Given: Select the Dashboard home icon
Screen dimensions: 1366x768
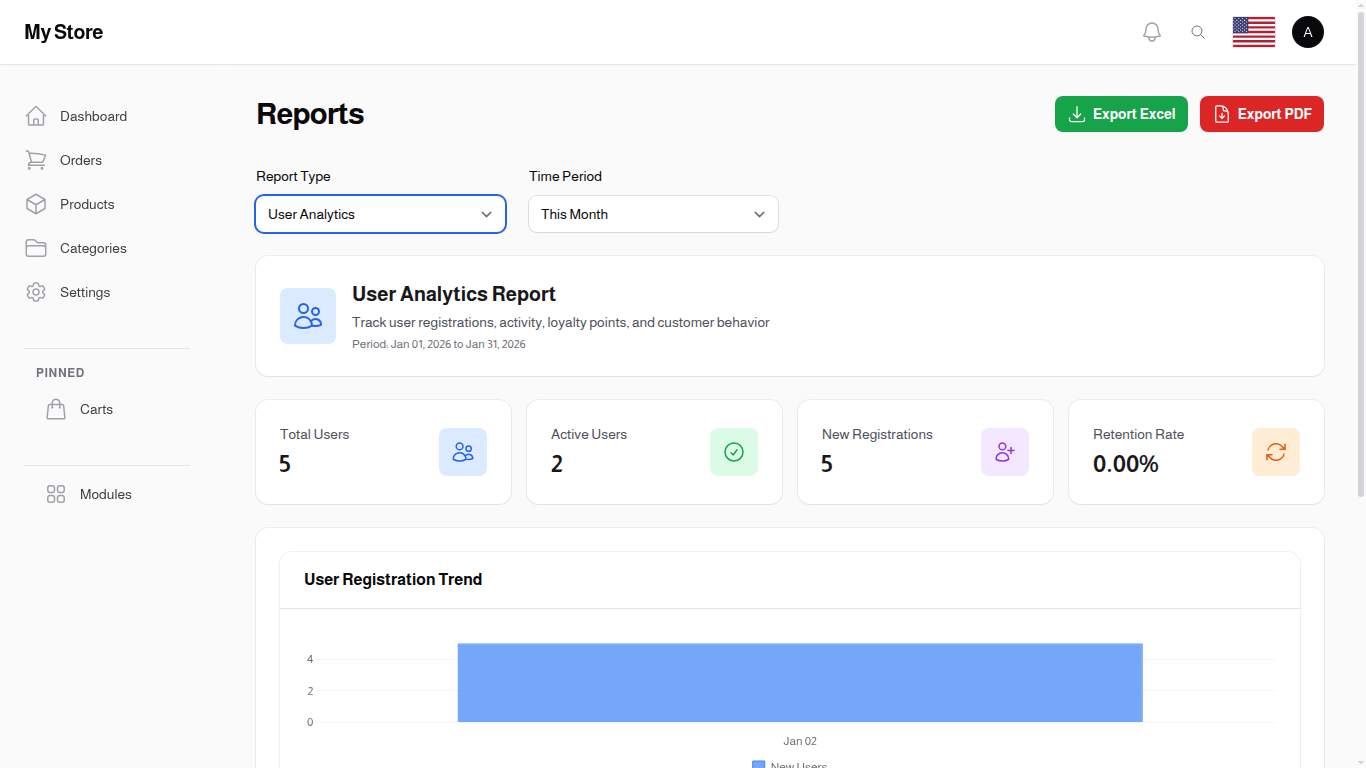Looking at the screenshot, I should (36, 116).
